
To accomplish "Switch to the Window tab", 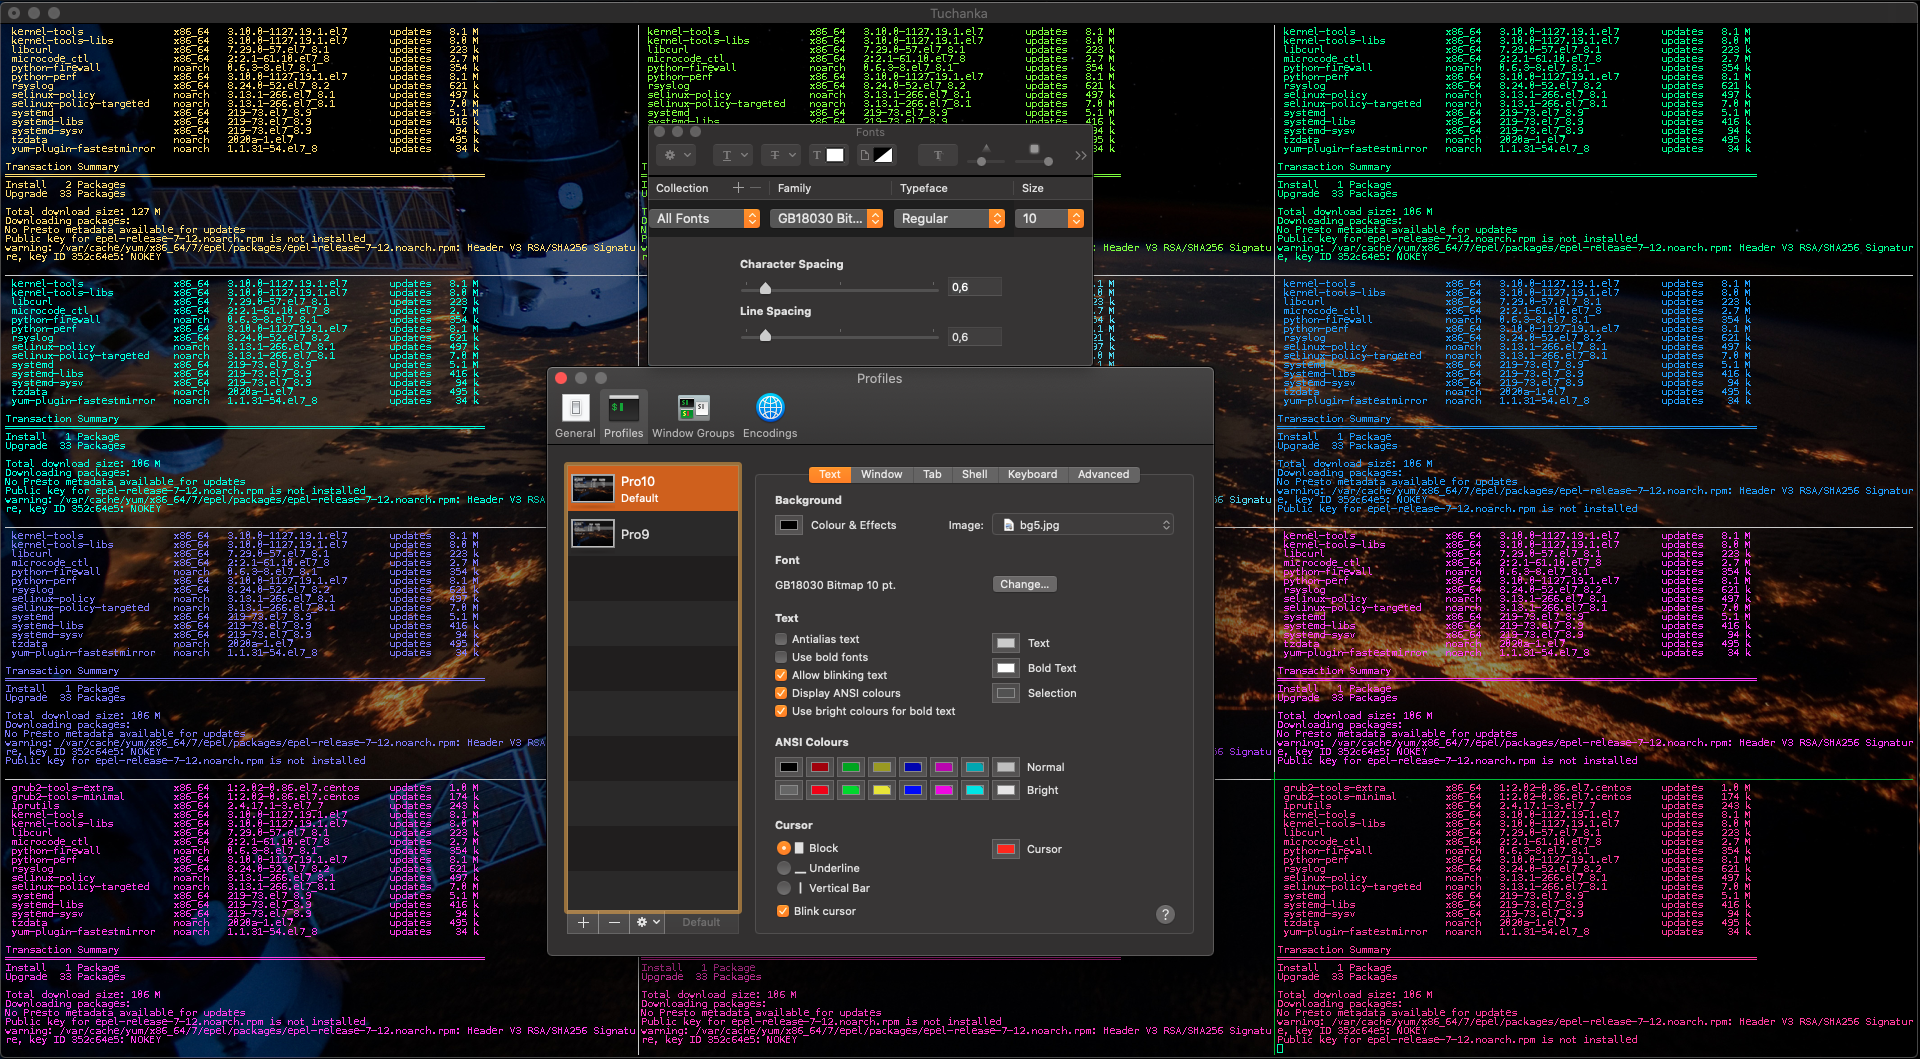I will [882, 474].
